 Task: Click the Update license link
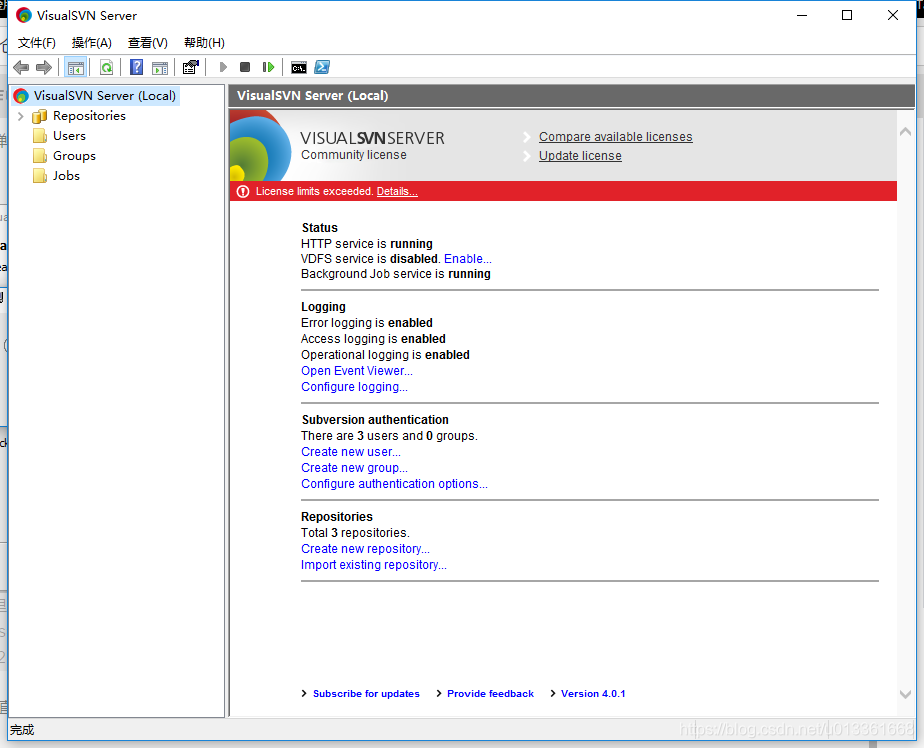[x=580, y=156]
